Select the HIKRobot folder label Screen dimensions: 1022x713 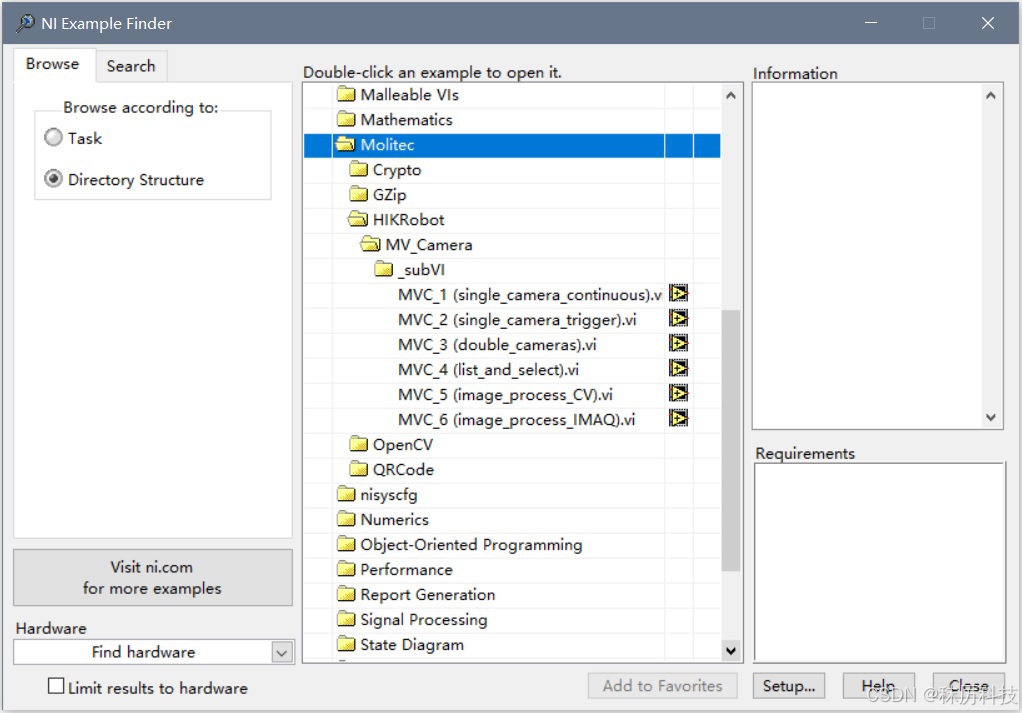pyautogui.click(x=409, y=220)
